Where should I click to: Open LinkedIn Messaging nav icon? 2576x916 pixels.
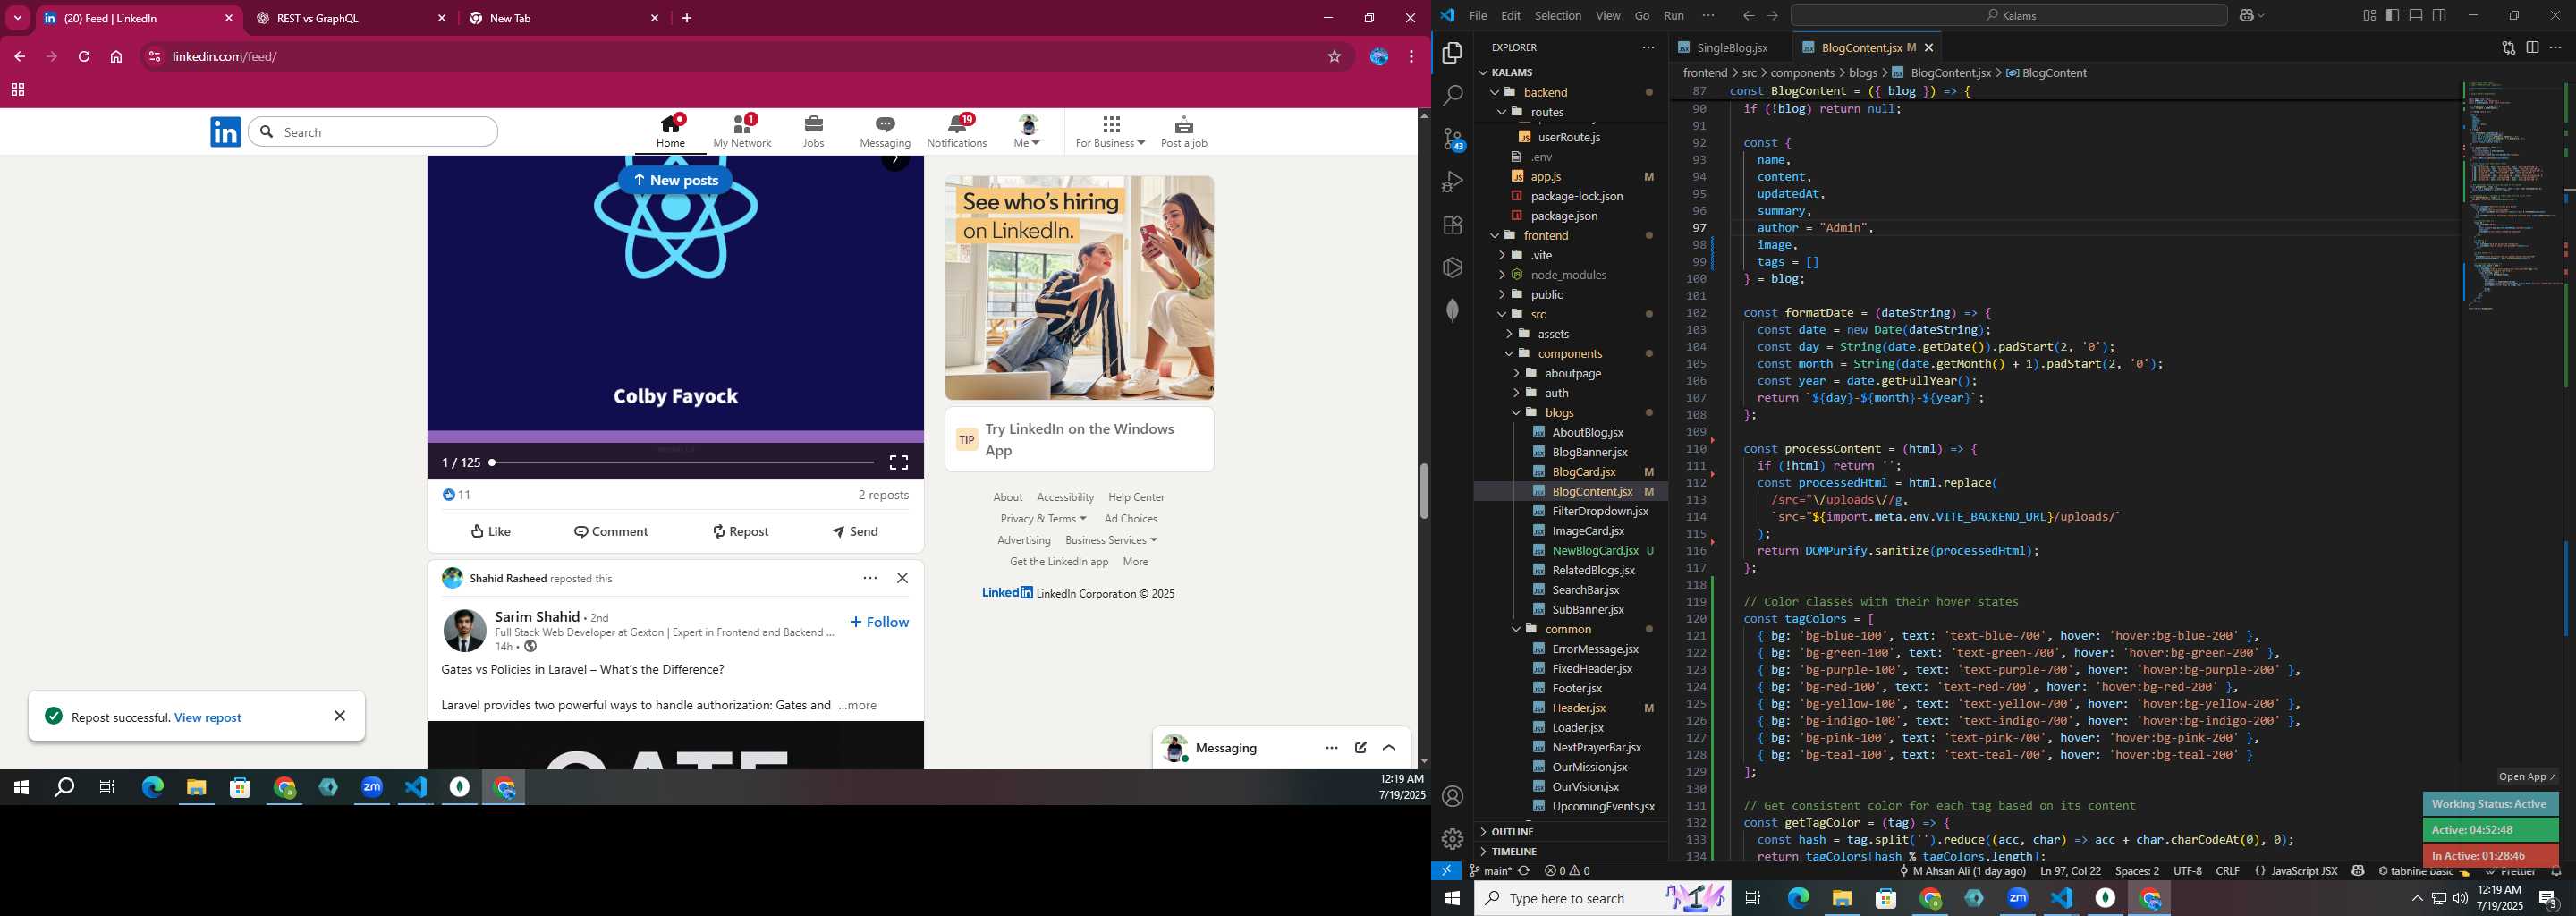point(885,131)
